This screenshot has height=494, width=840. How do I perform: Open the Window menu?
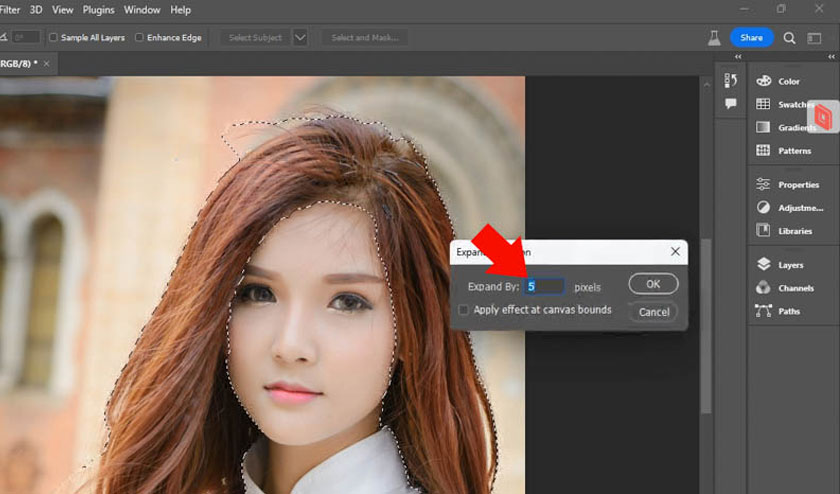142,10
